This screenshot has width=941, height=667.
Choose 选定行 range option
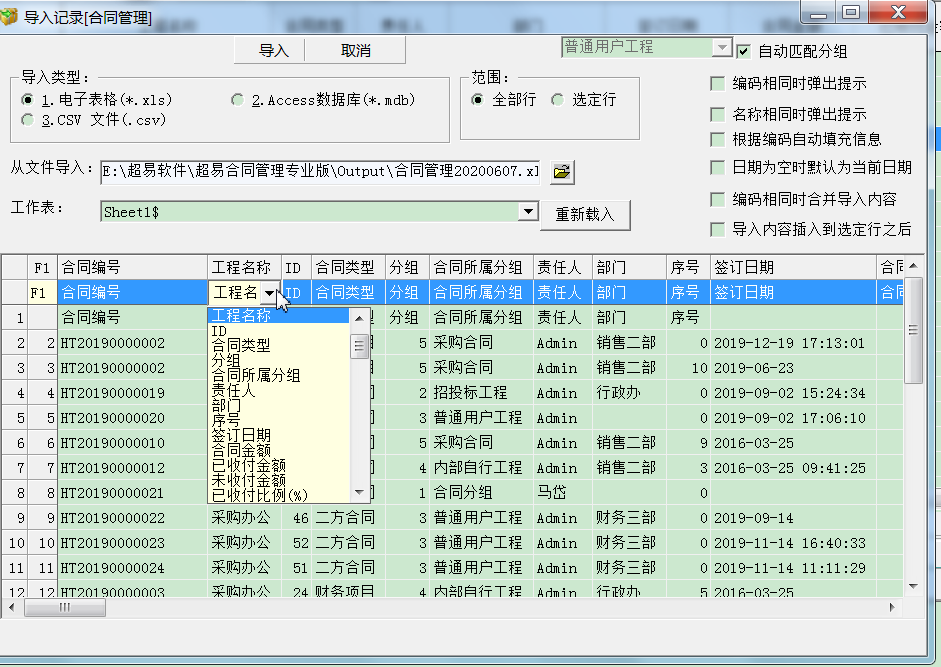558,100
